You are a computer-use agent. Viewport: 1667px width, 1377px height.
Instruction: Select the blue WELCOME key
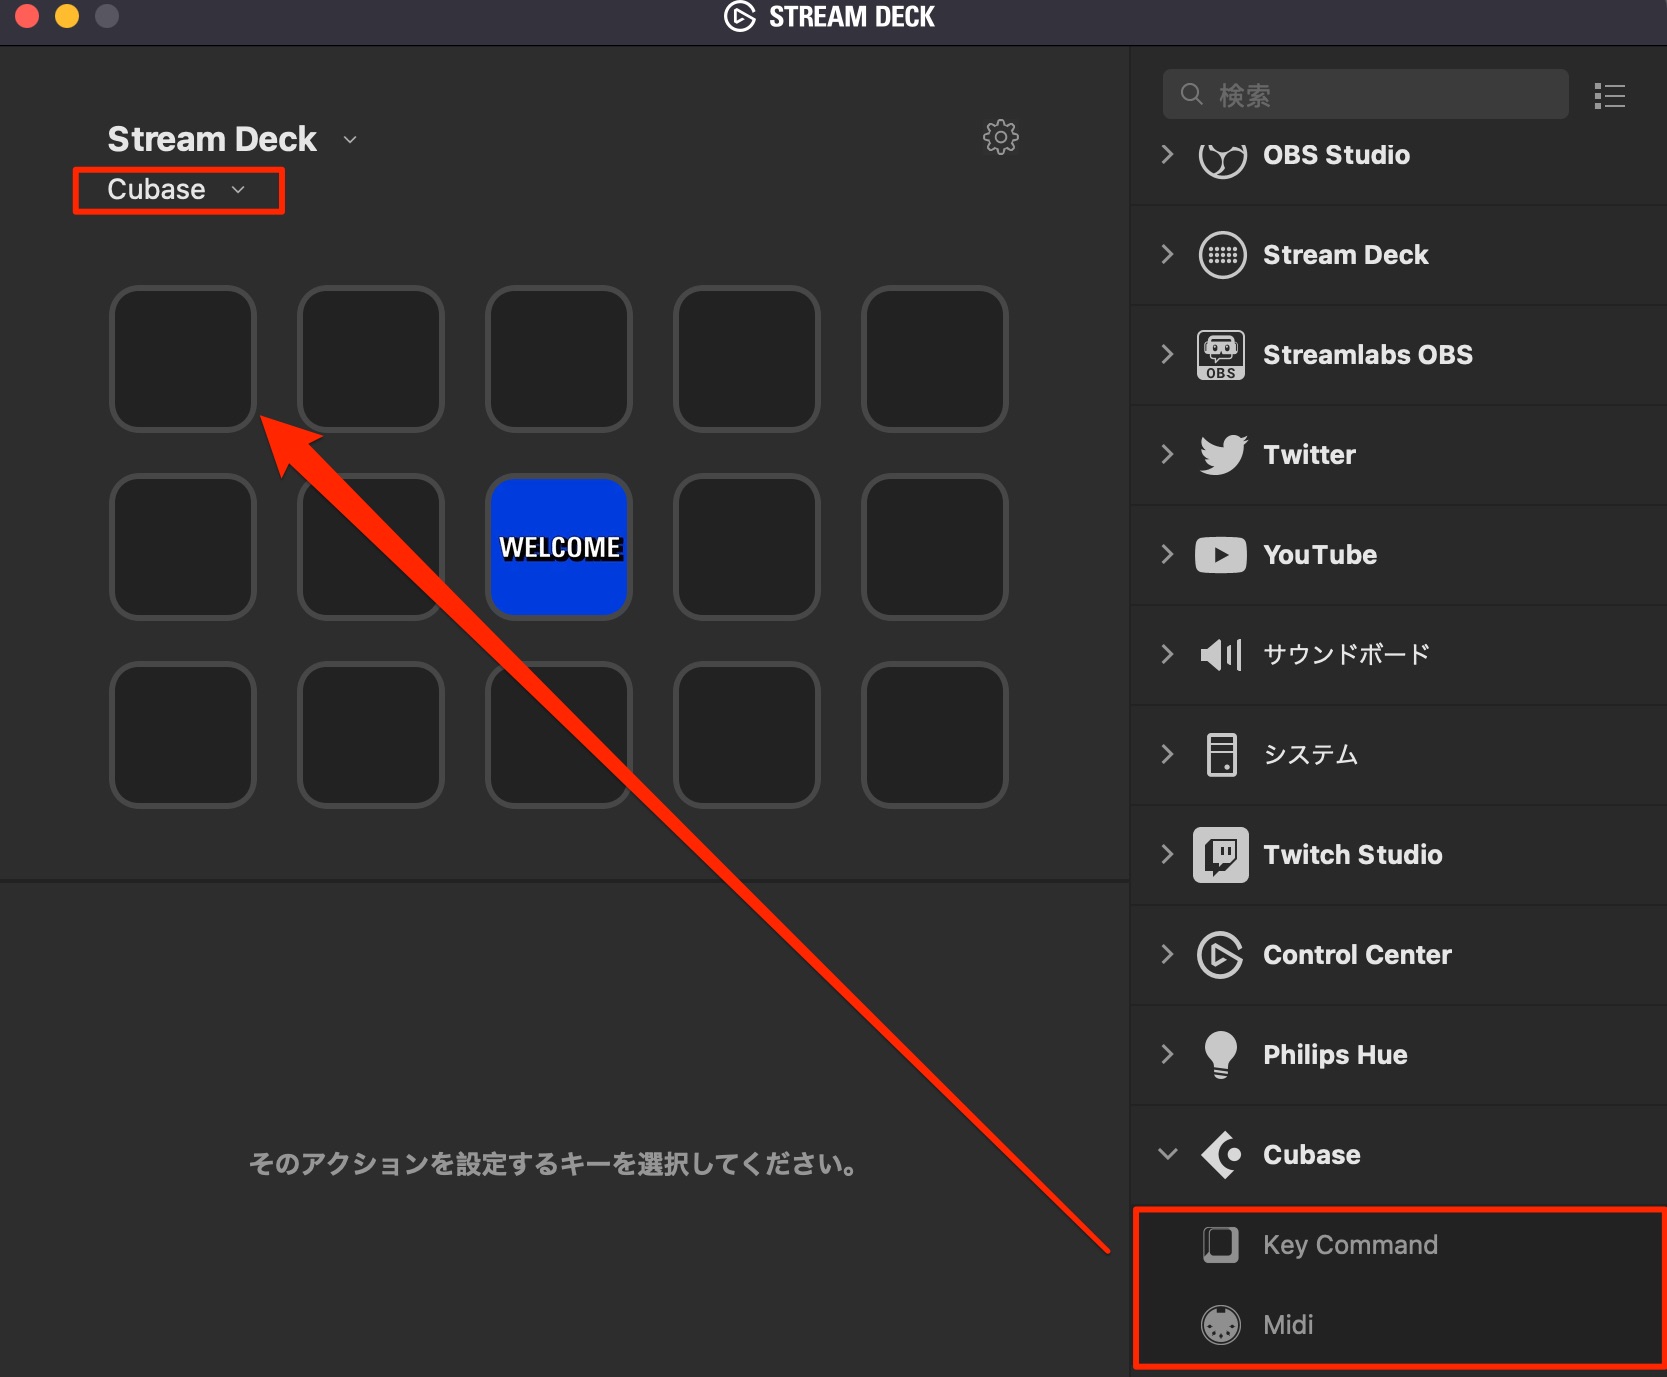coord(559,547)
